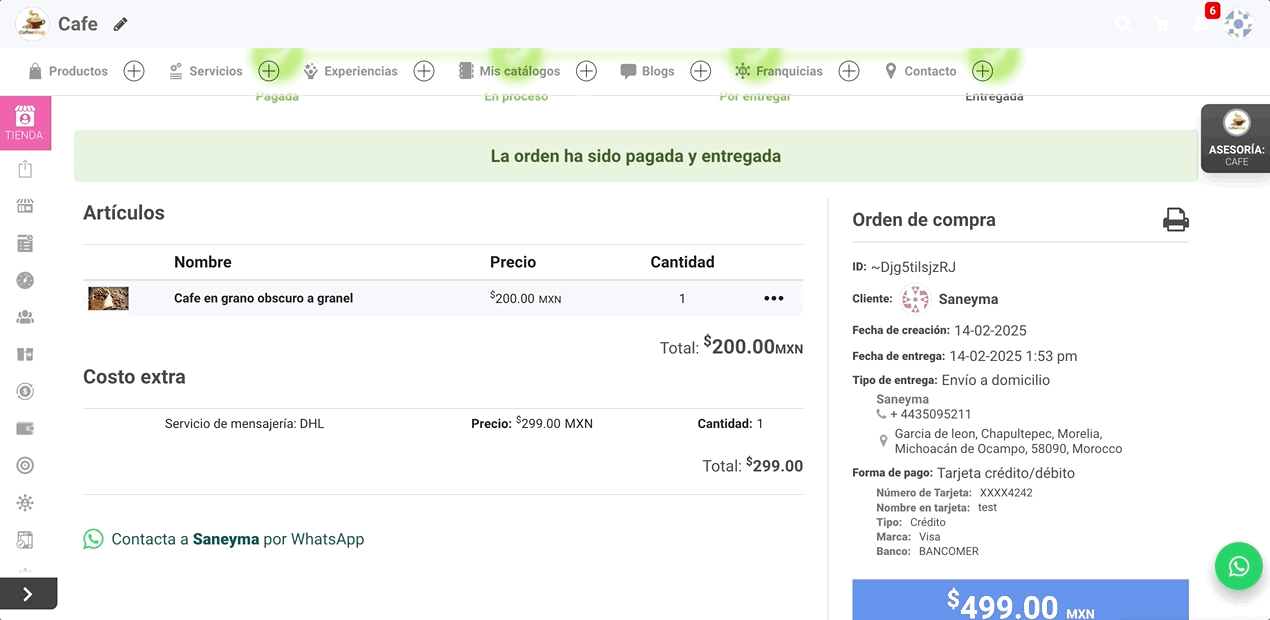Click the Cafe en grano product thumbnail
Screen dimensions: 1270x620
(107, 297)
